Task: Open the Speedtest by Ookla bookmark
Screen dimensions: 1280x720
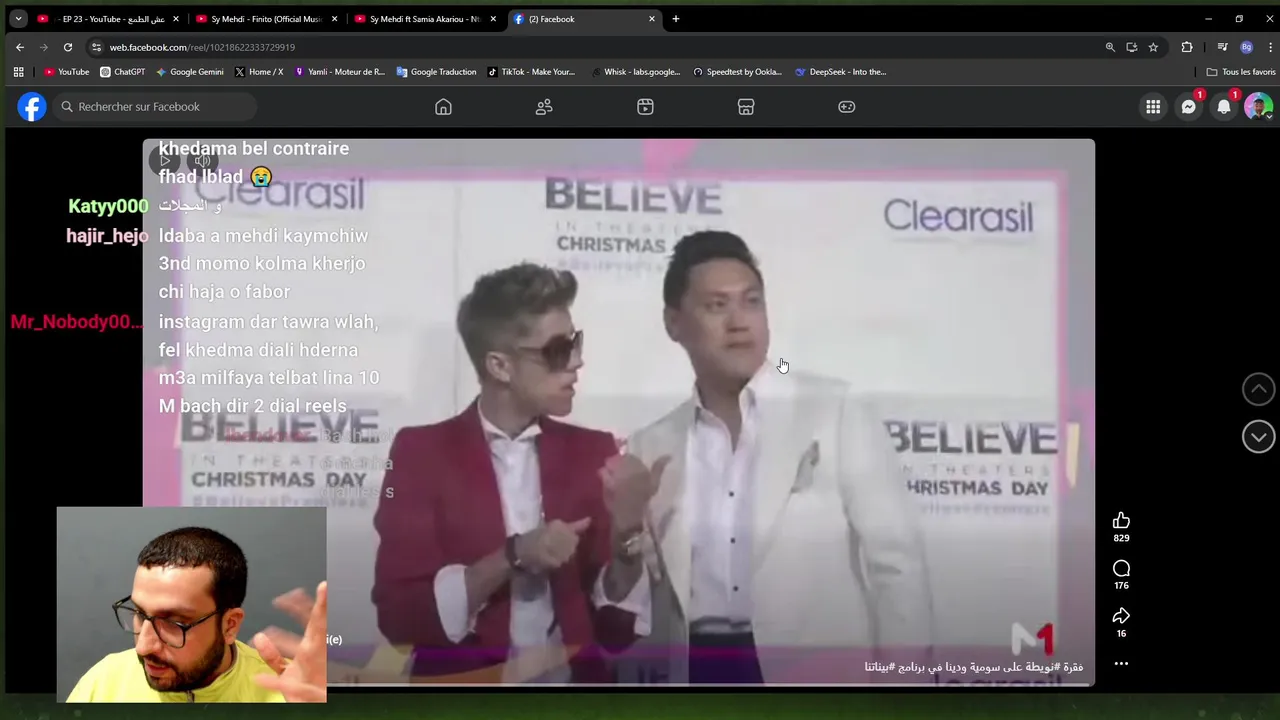Action: click(x=738, y=72)
